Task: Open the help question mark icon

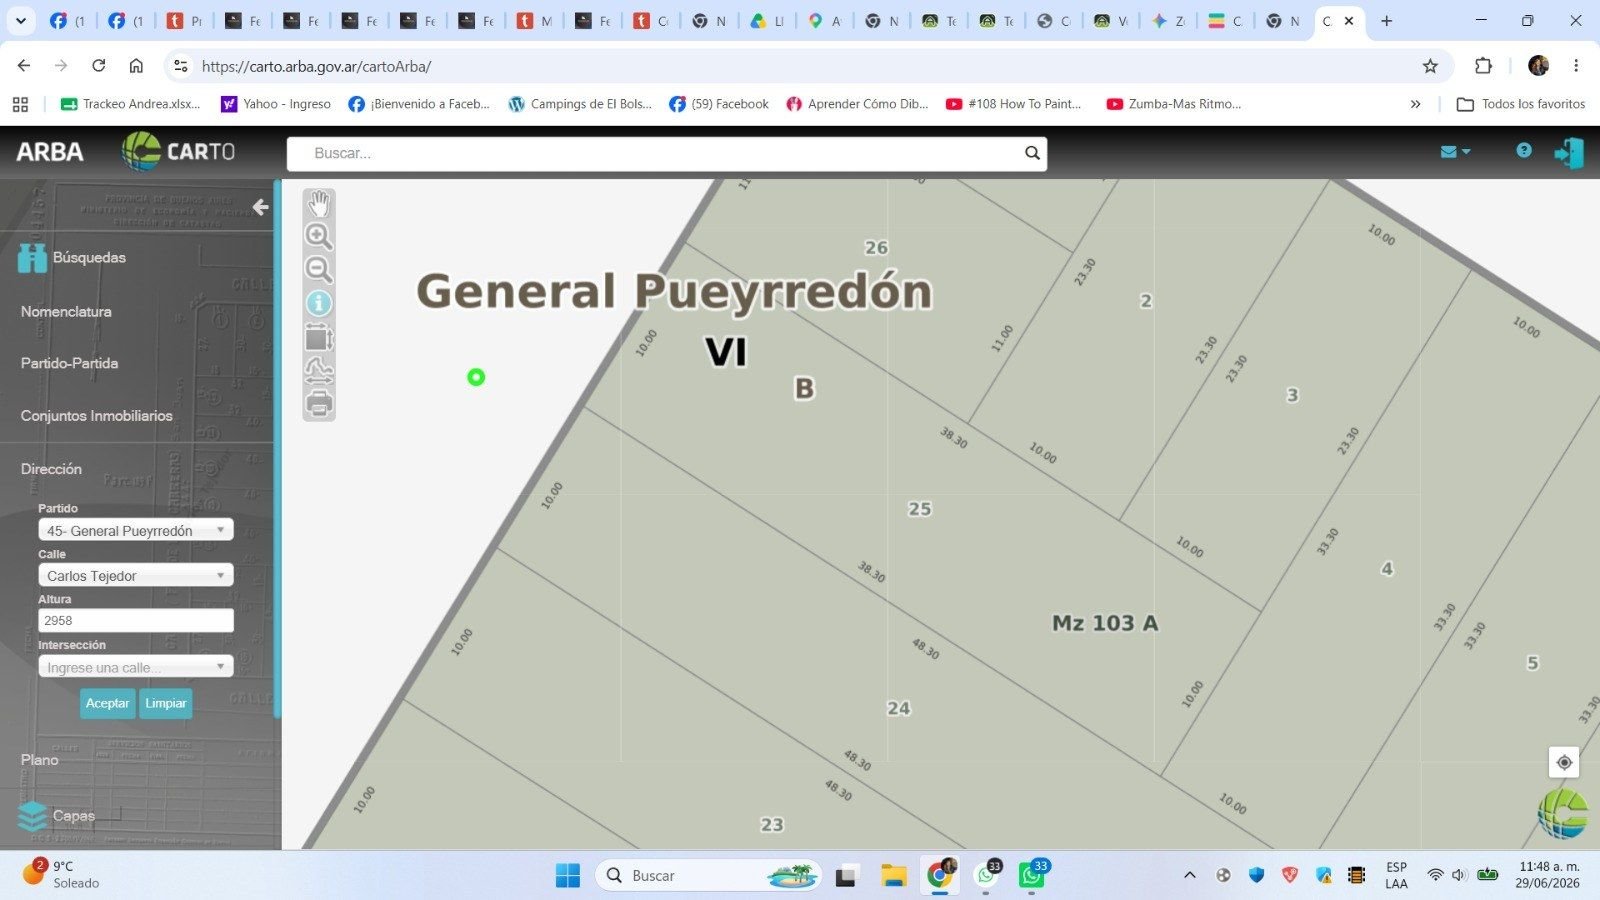Action: [1524, 150]
